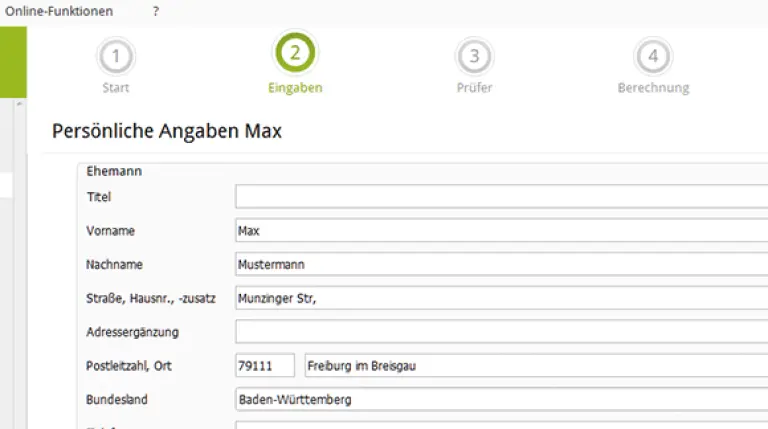Open the Berechnung step label
Screen dimensions: 768x429
coord(653,88)
